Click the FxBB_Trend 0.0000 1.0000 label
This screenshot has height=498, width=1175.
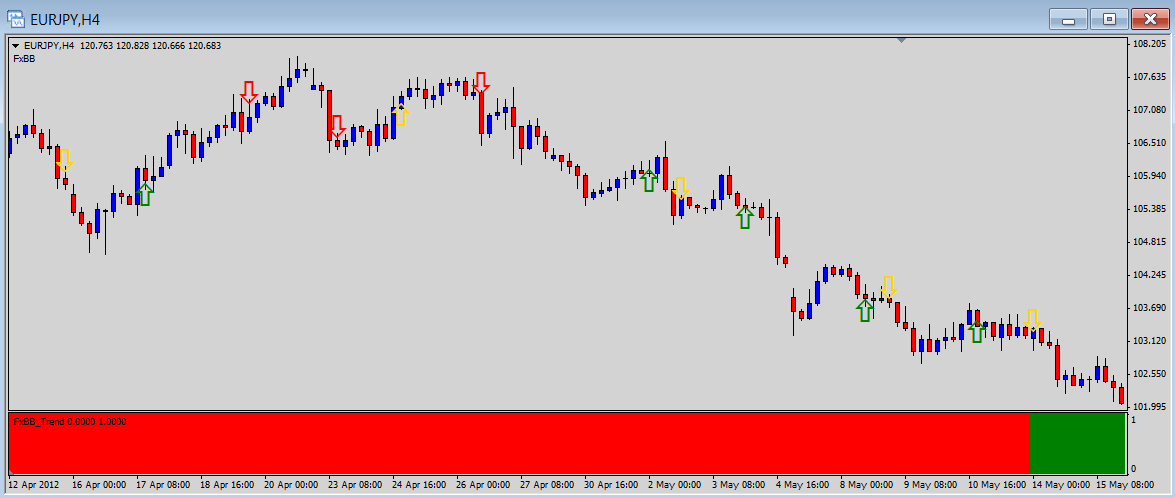pyautogui.click(x=70, y=422)
